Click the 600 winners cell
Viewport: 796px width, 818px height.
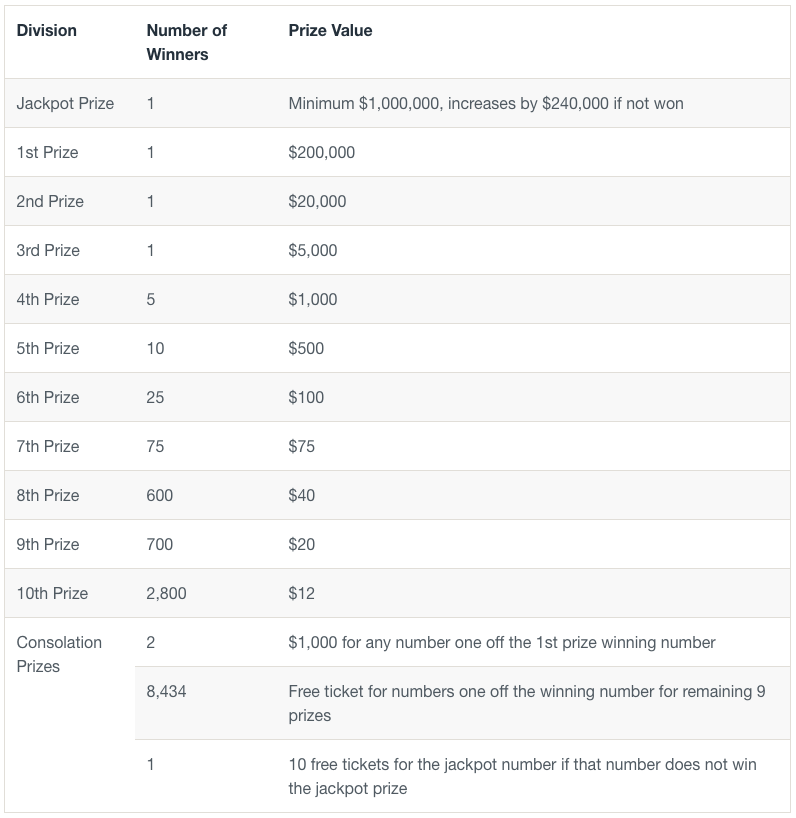pos(160,496)
